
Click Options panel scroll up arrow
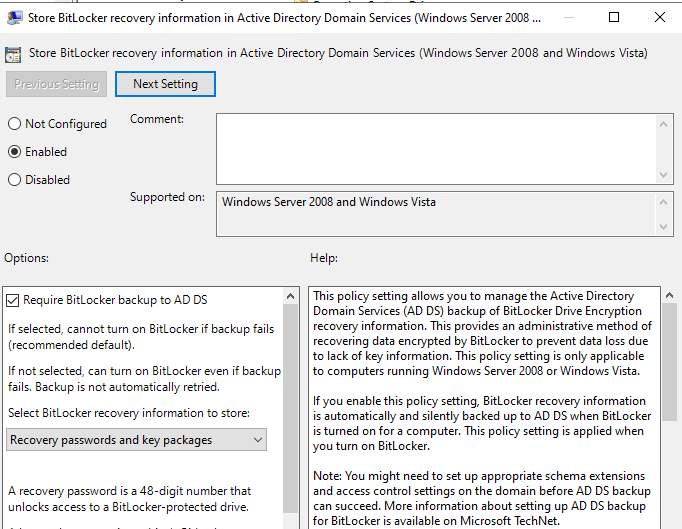point(291,297)
